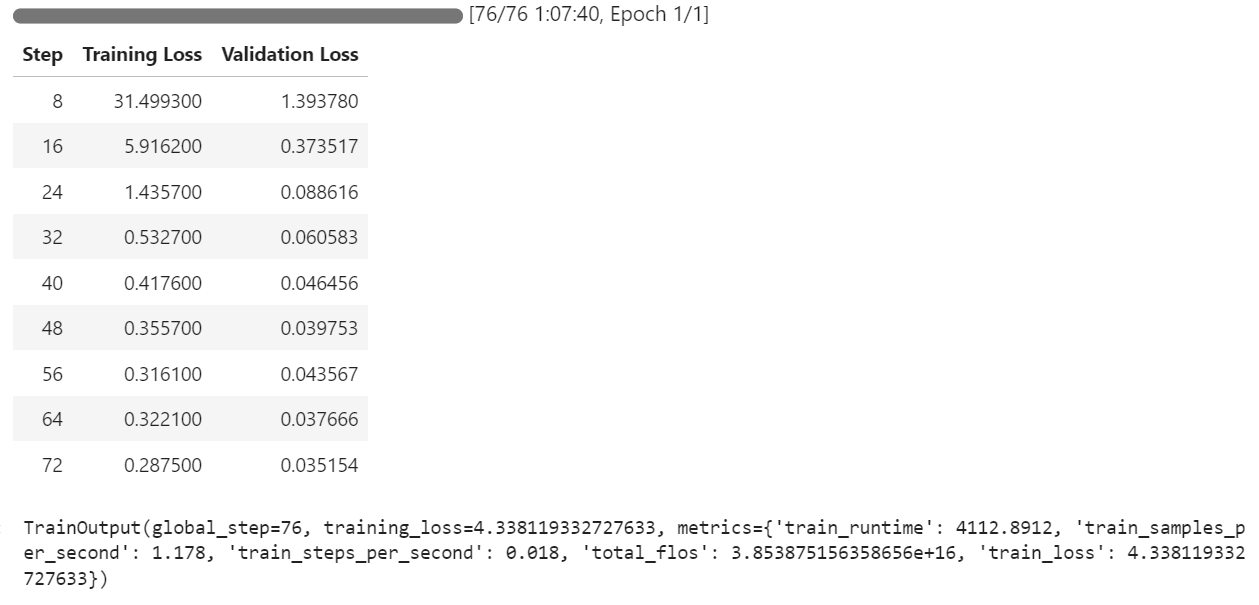Click training loss value 5.916200

click(x=163, y=147)
